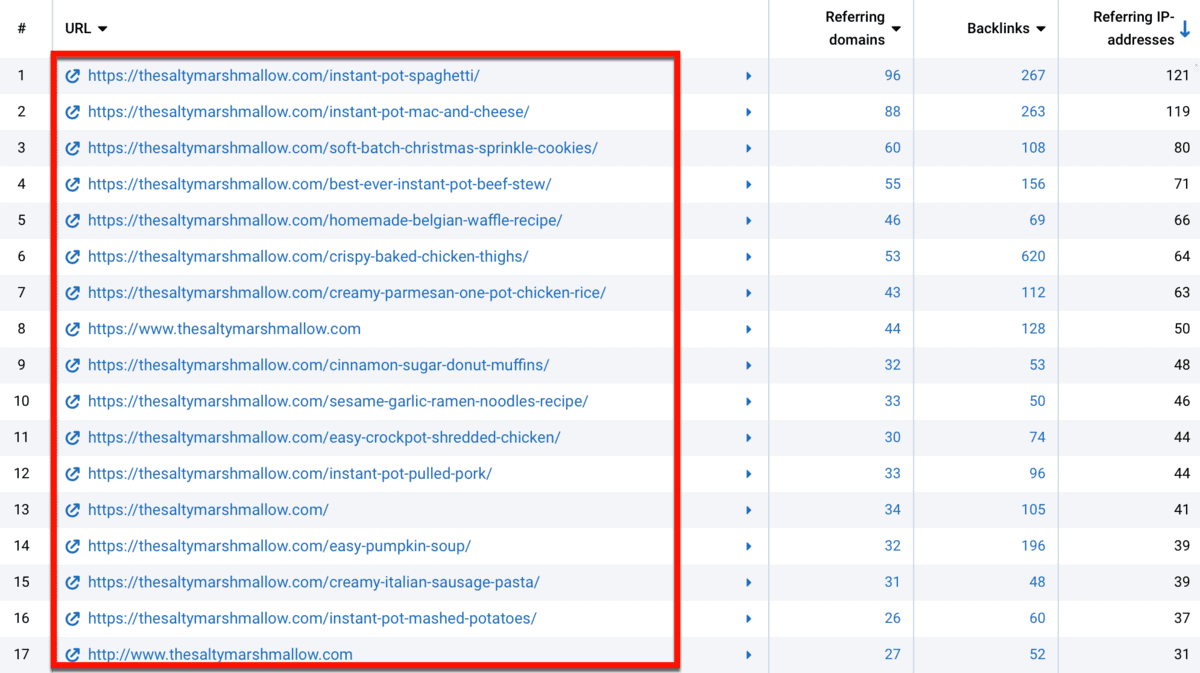Open external icon for easy-pumpkin-soup
This screenshot has width=1200, height=673.
[72, 546]
